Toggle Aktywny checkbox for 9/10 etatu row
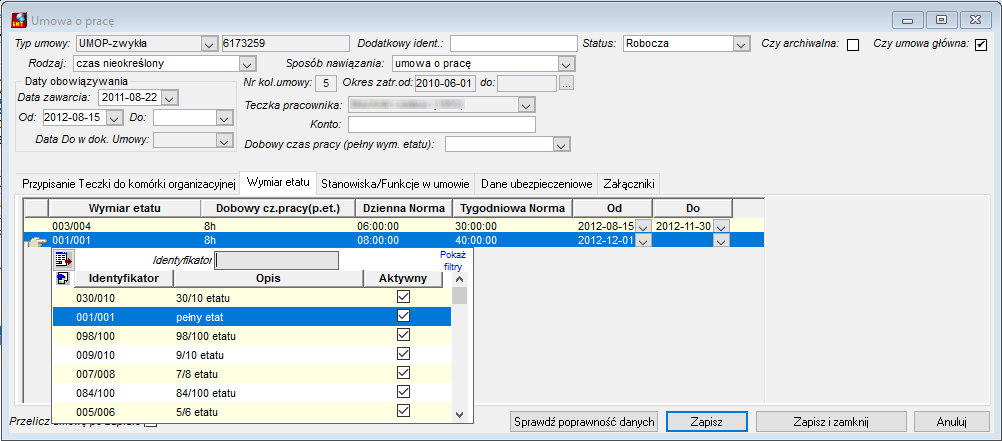Viewport: 1002px width, 441px height. (x=403, y=354)
